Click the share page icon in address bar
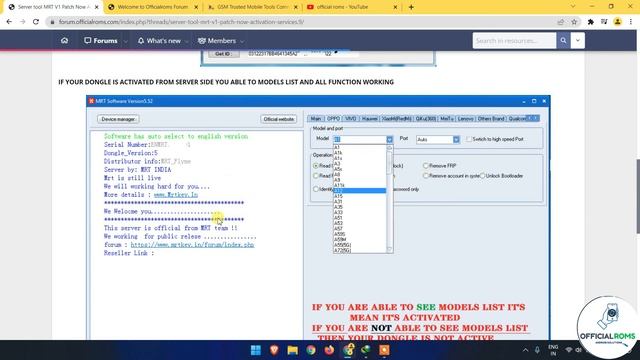 561,22
